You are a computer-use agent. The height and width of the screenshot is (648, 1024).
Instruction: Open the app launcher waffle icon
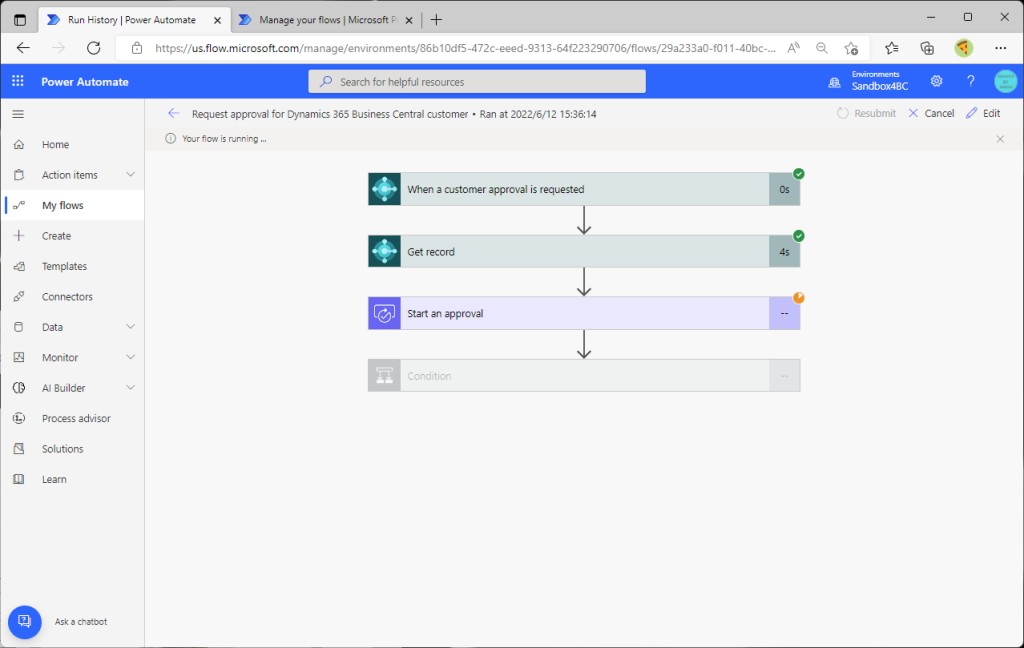point(18,81)
